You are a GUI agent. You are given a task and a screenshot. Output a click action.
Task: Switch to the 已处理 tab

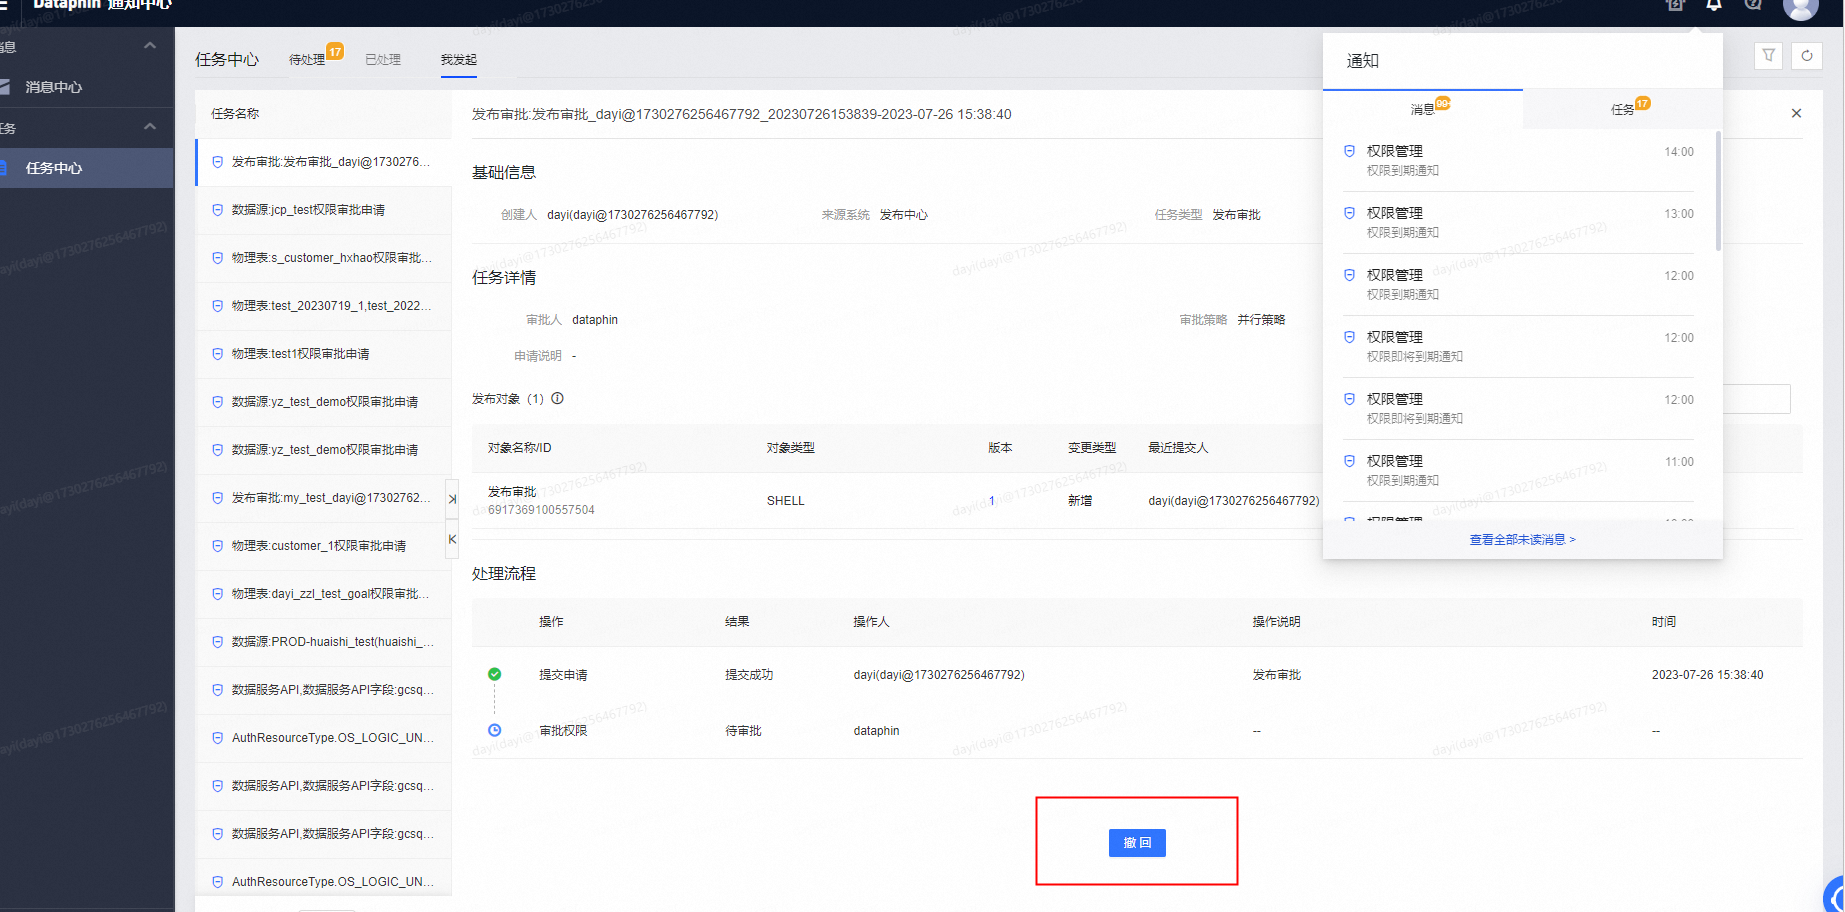(383, 60)
